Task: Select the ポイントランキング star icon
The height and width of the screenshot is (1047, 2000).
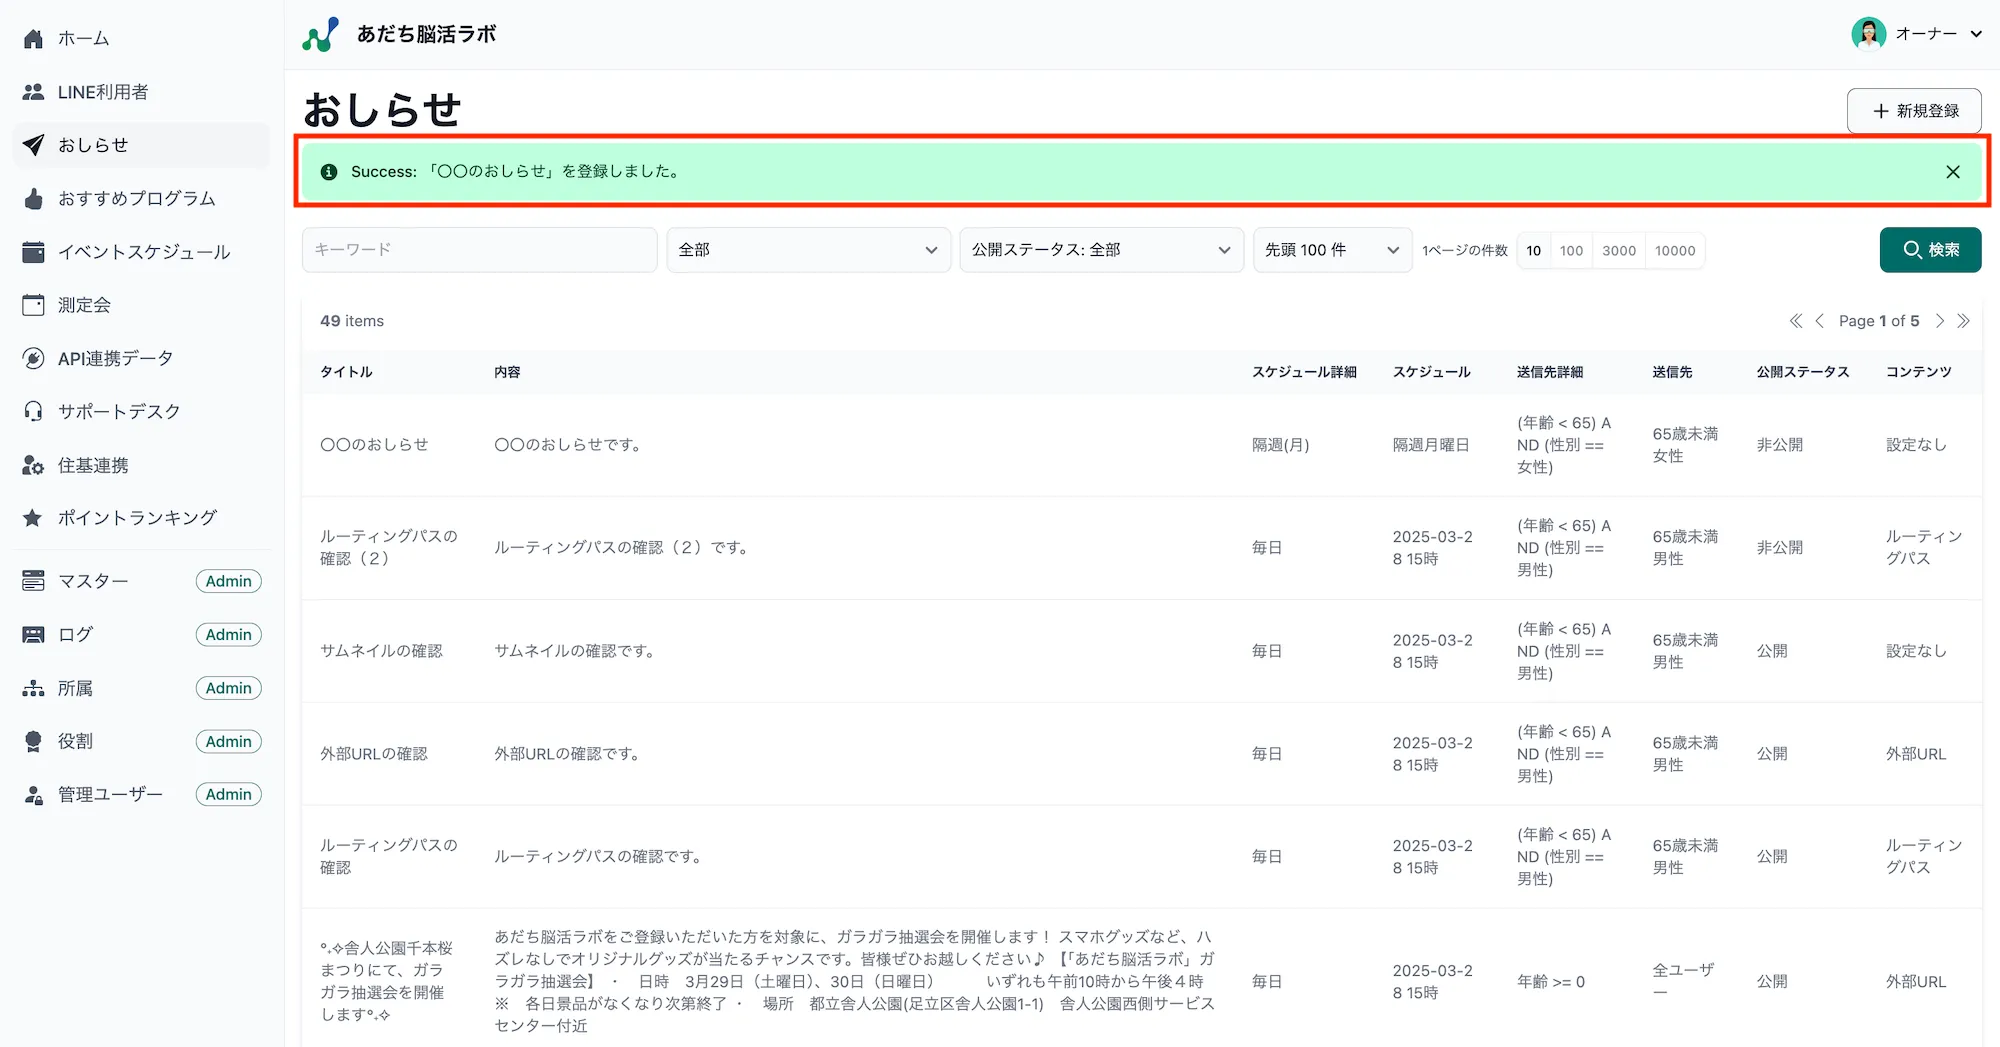Action: 32,517
